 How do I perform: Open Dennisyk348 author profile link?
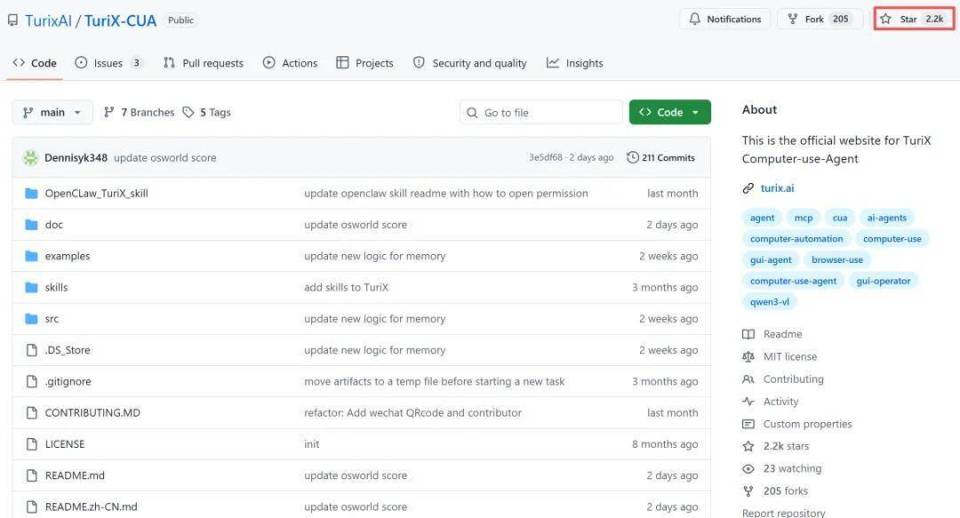pyautogui.click(x=76, y=157)
